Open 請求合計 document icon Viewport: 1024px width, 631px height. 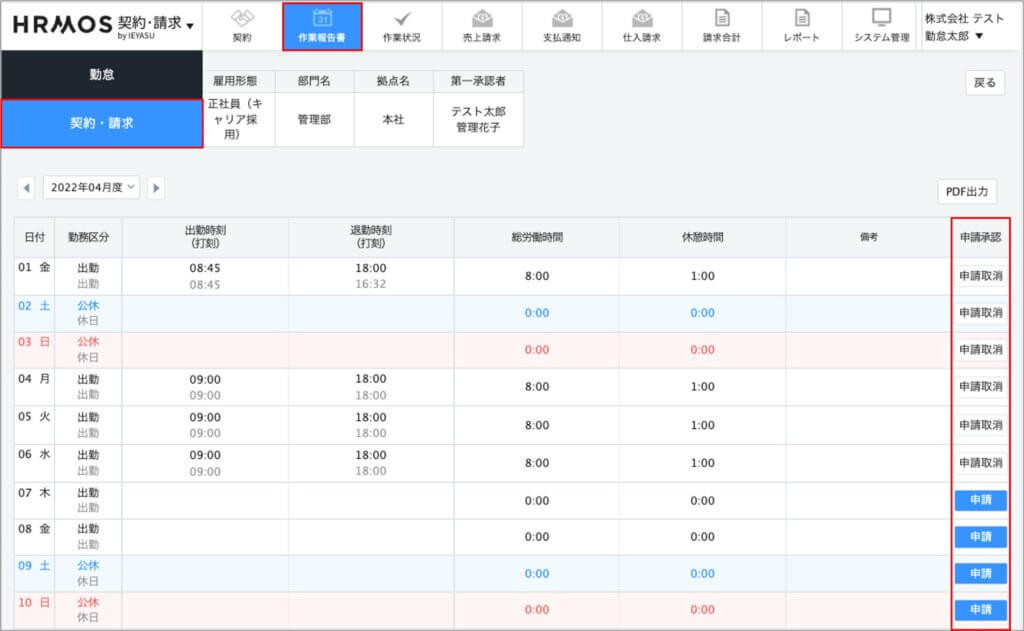[x=722, y=18]
